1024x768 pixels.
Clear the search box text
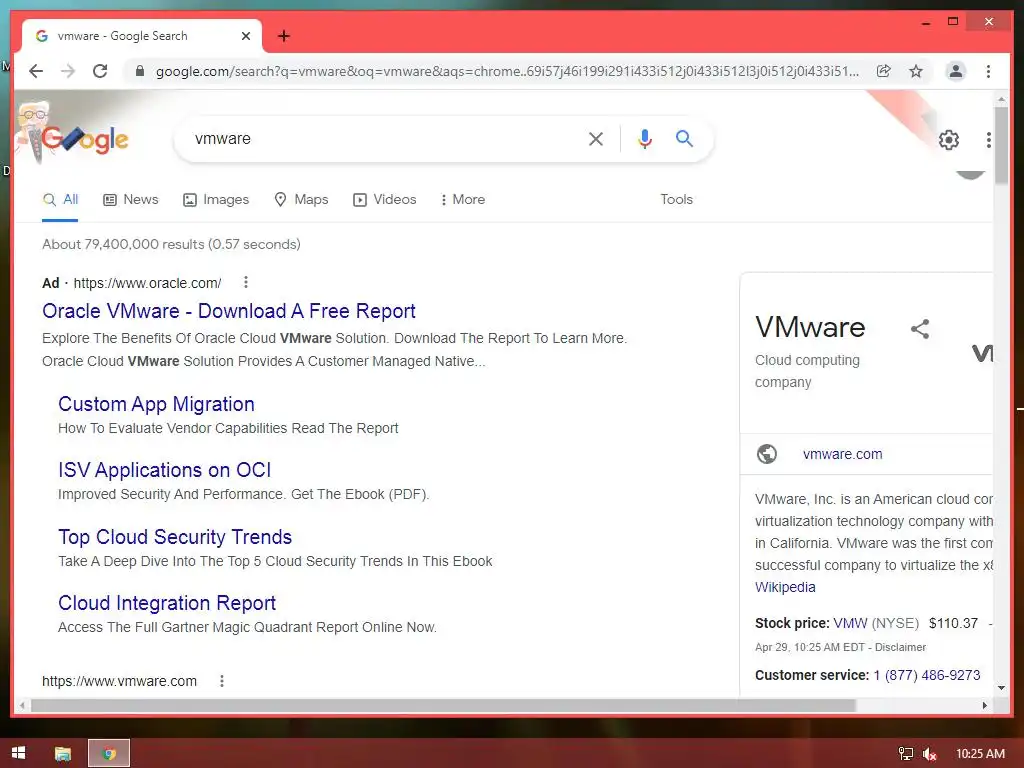596,138
